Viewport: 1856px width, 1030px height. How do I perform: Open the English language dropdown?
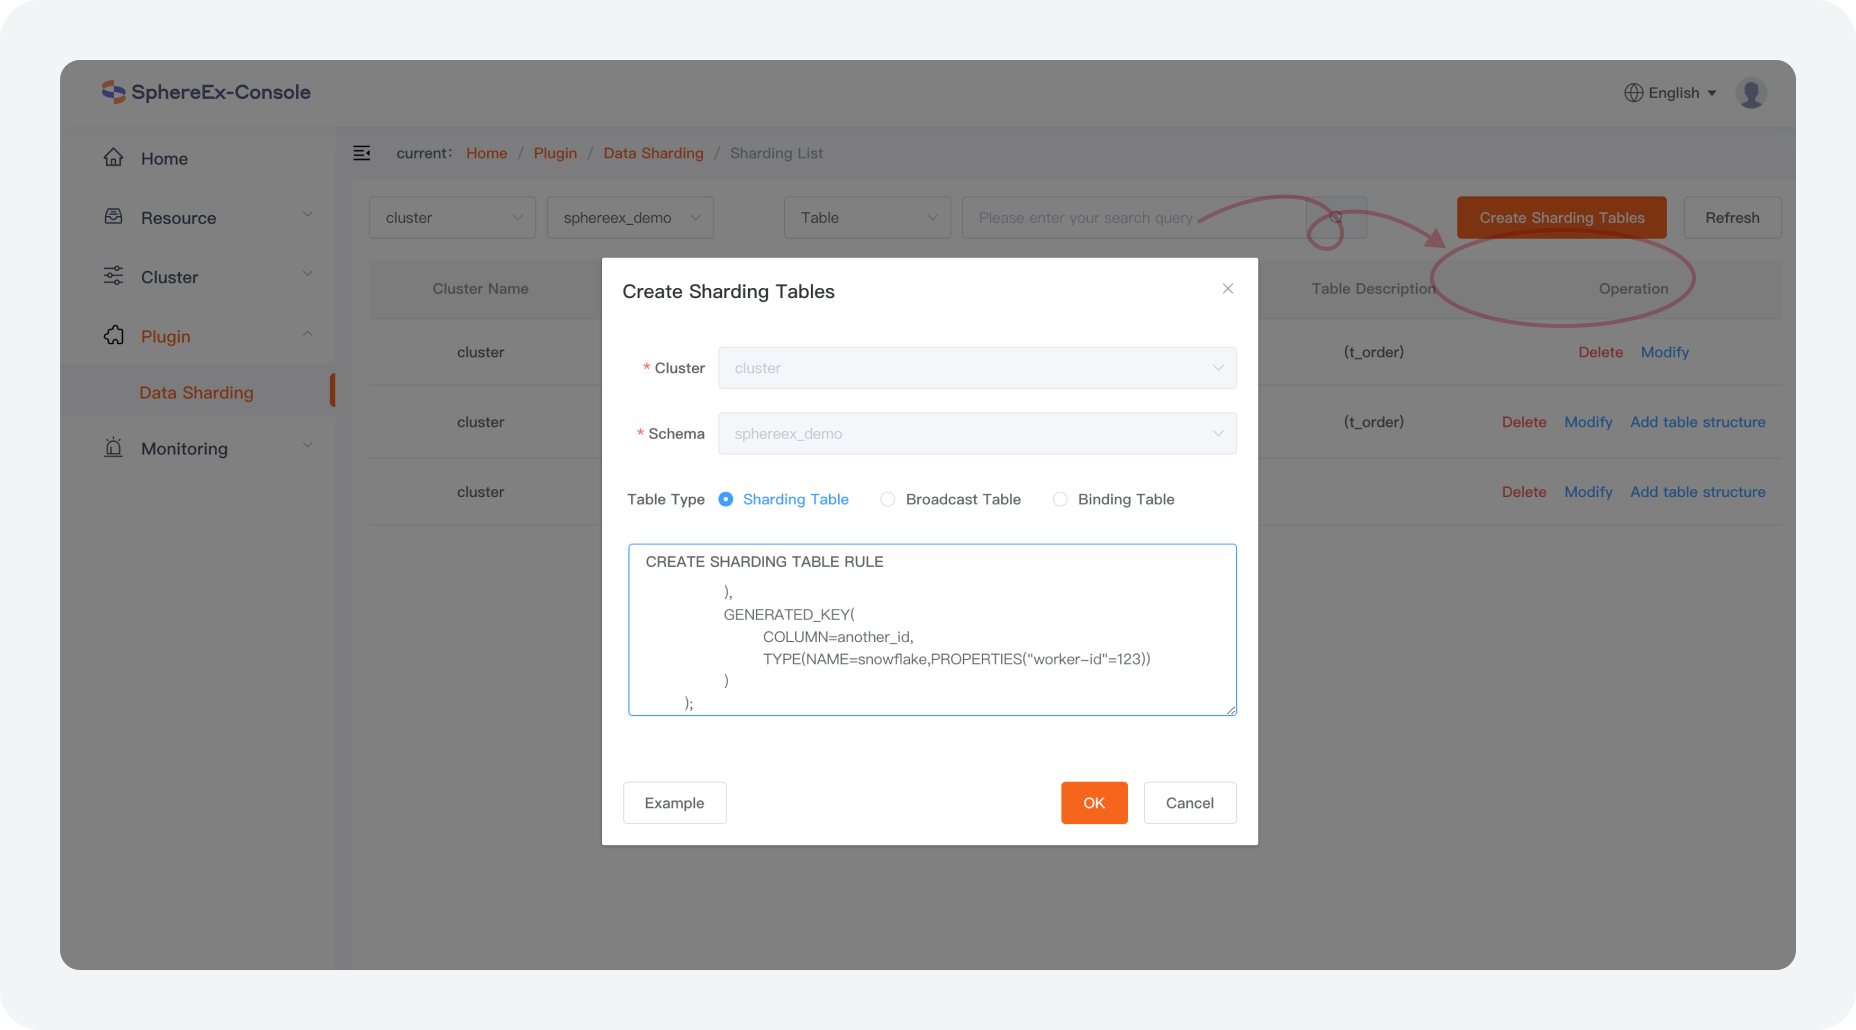[1671, 93]
